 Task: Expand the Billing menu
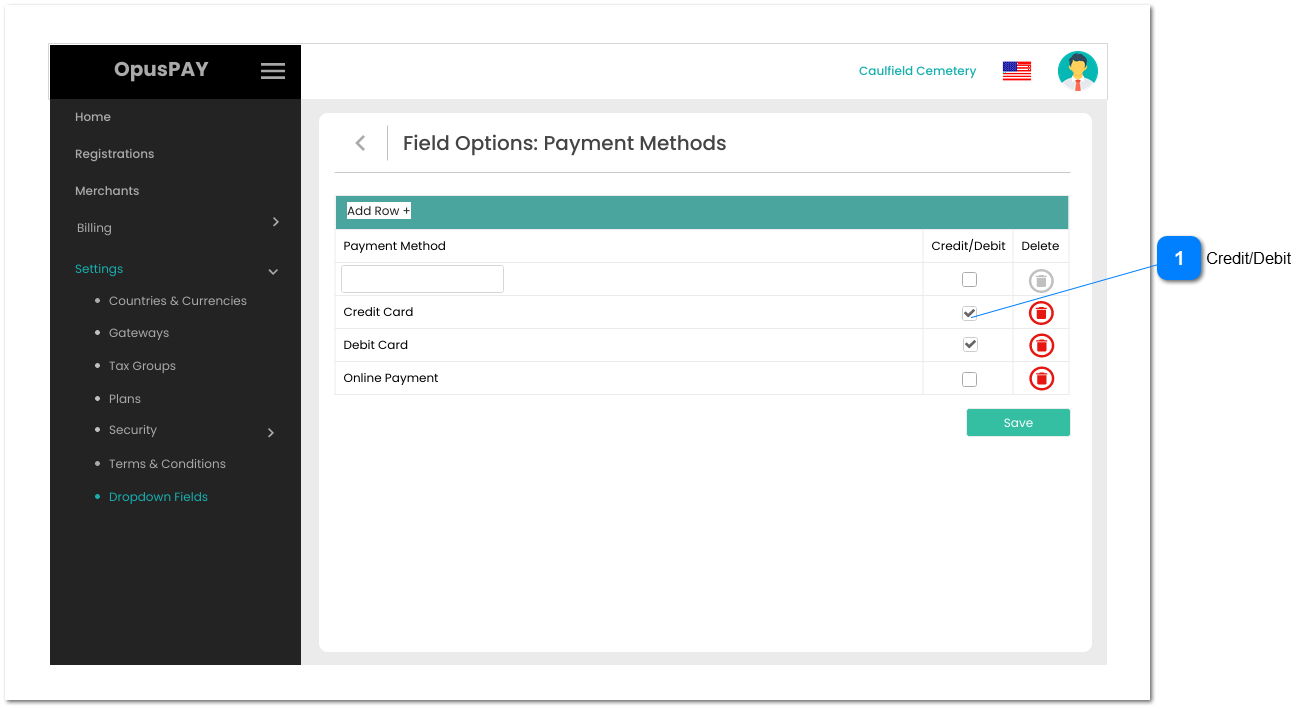point(93,227)
